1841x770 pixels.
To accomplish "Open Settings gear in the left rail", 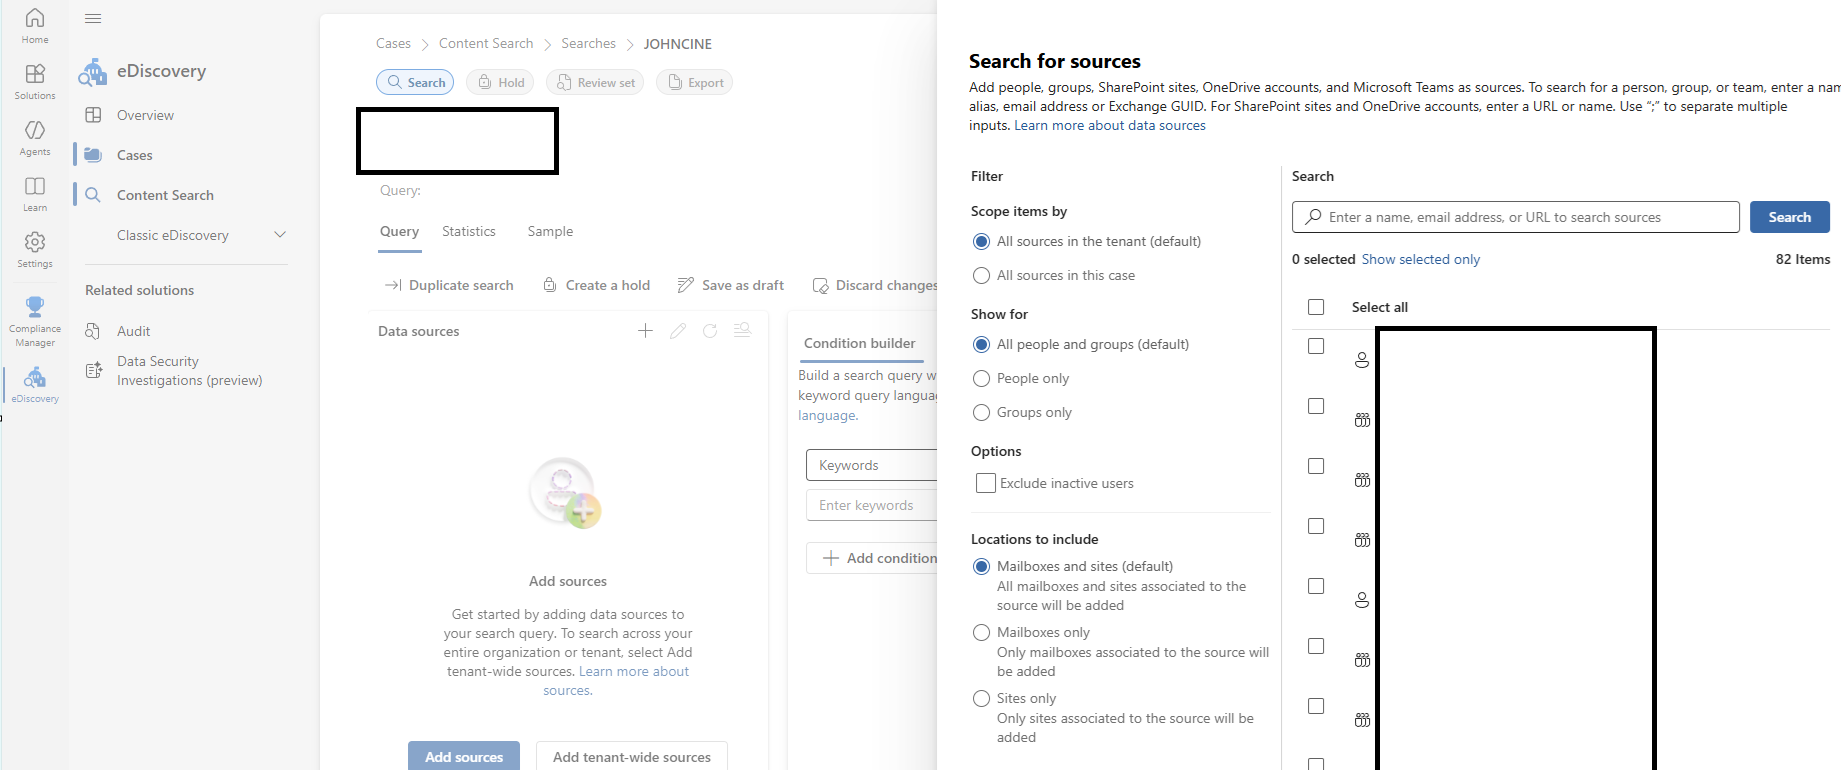I will click(x=35, y=250).
